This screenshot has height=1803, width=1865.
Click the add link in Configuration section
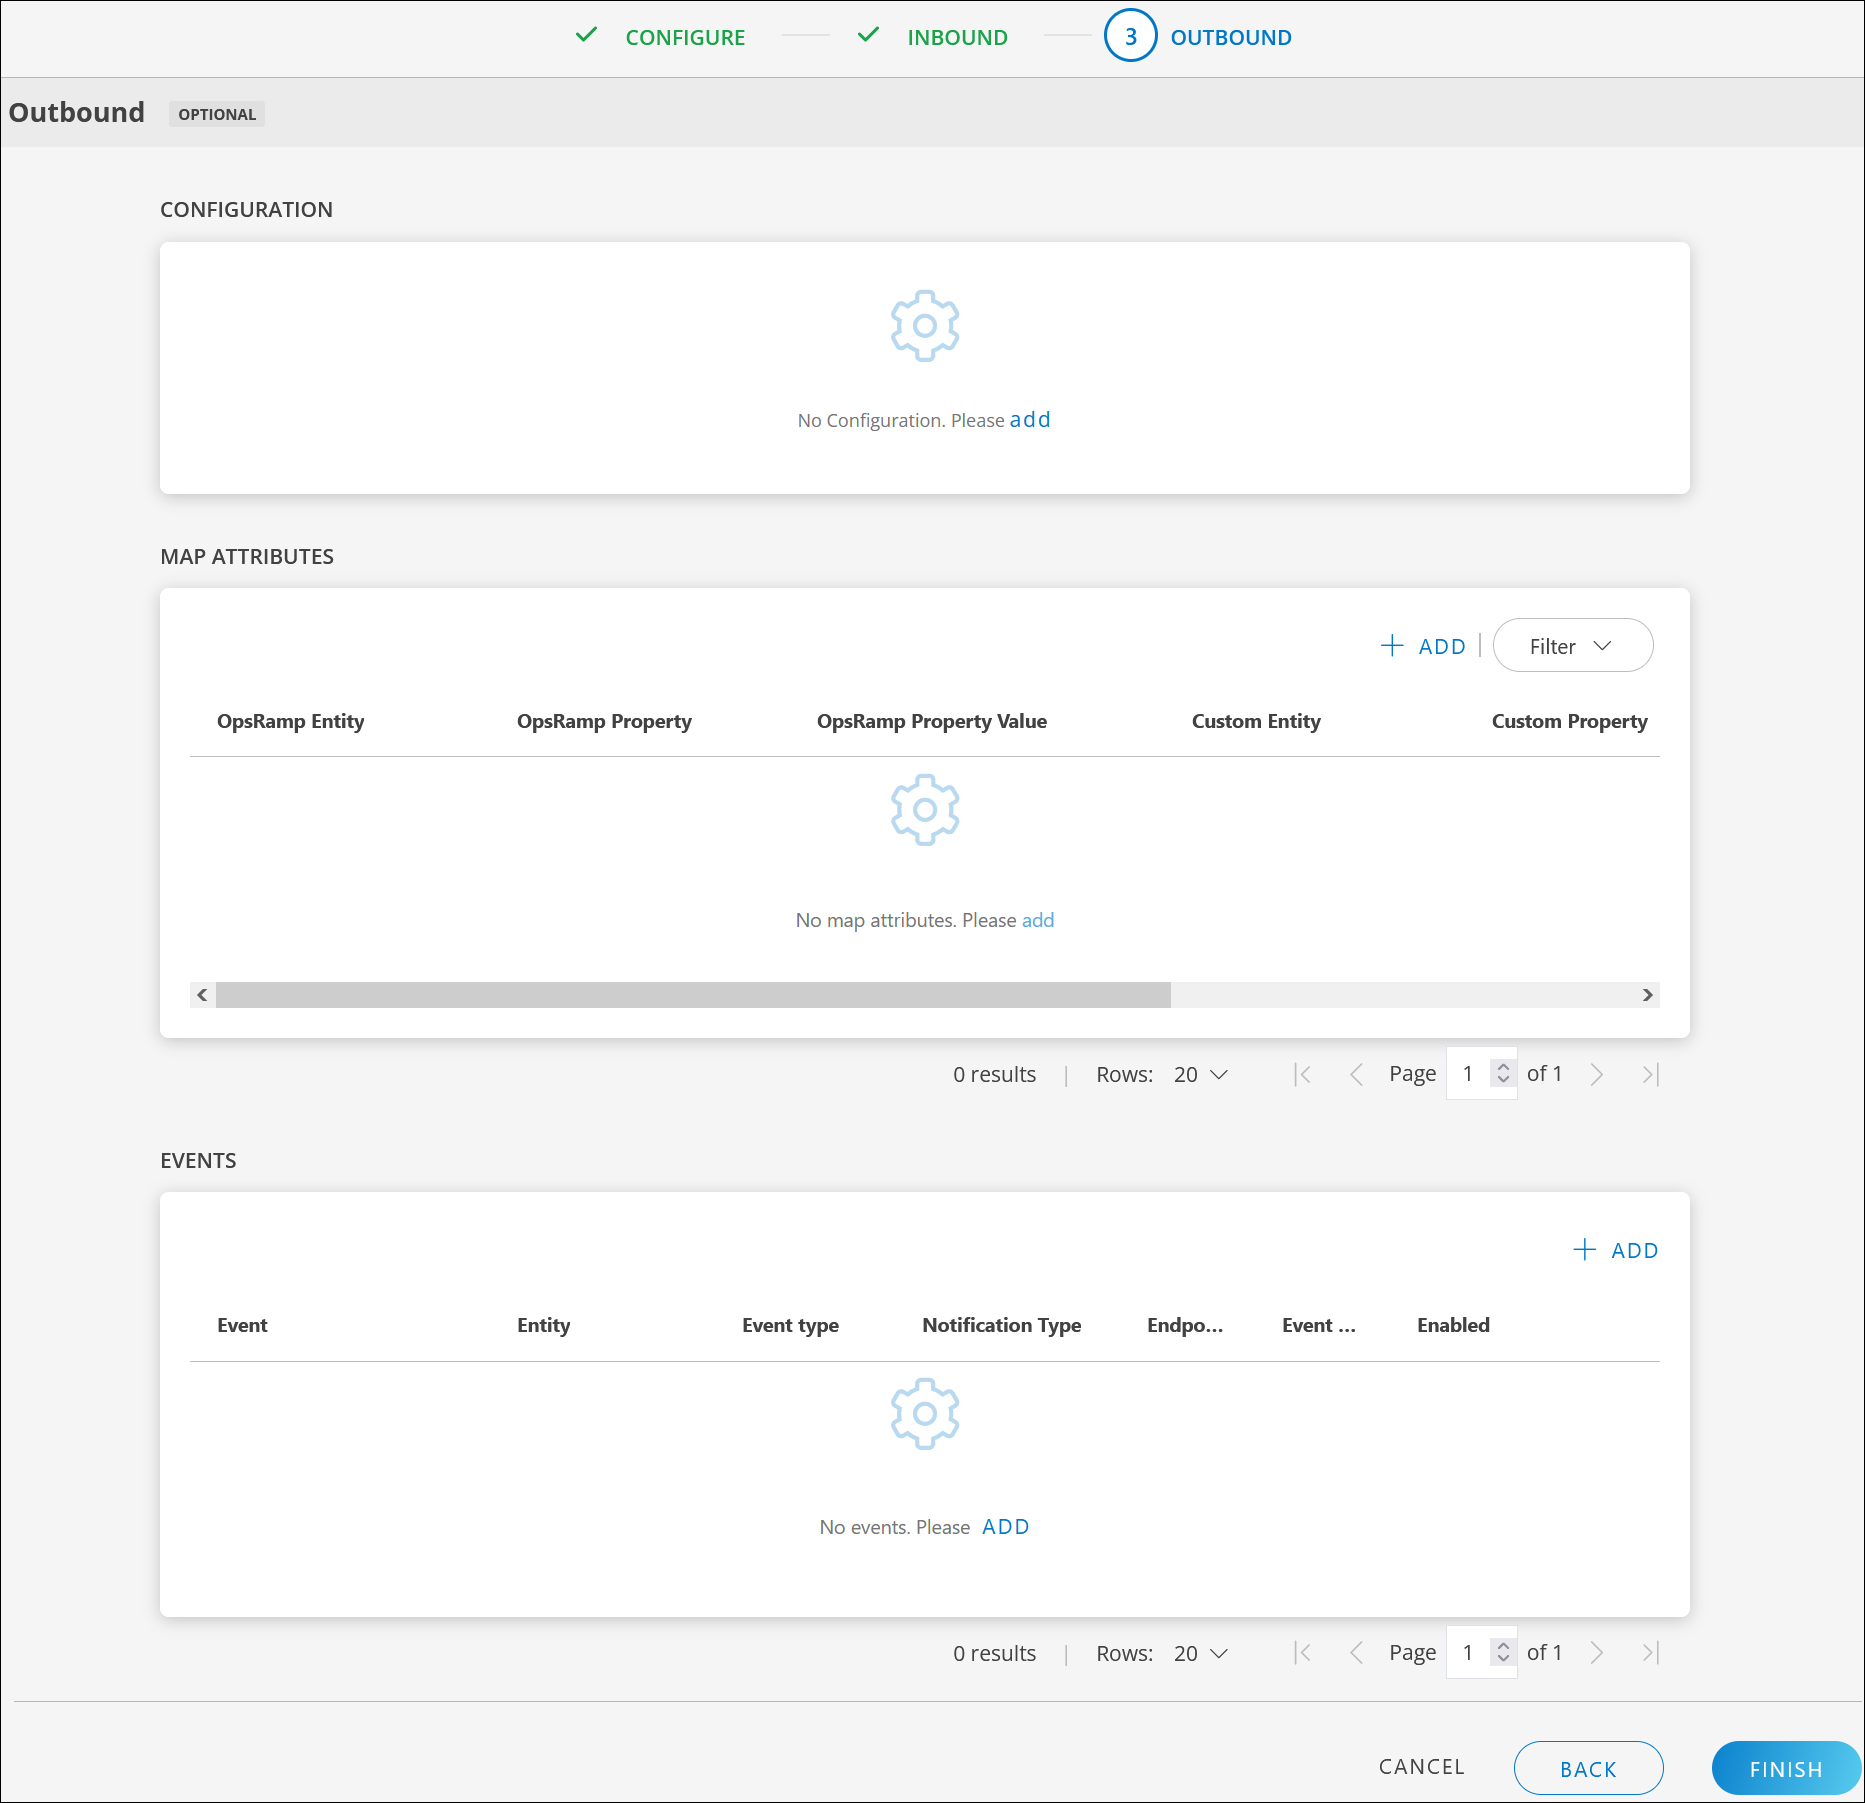1029,419
